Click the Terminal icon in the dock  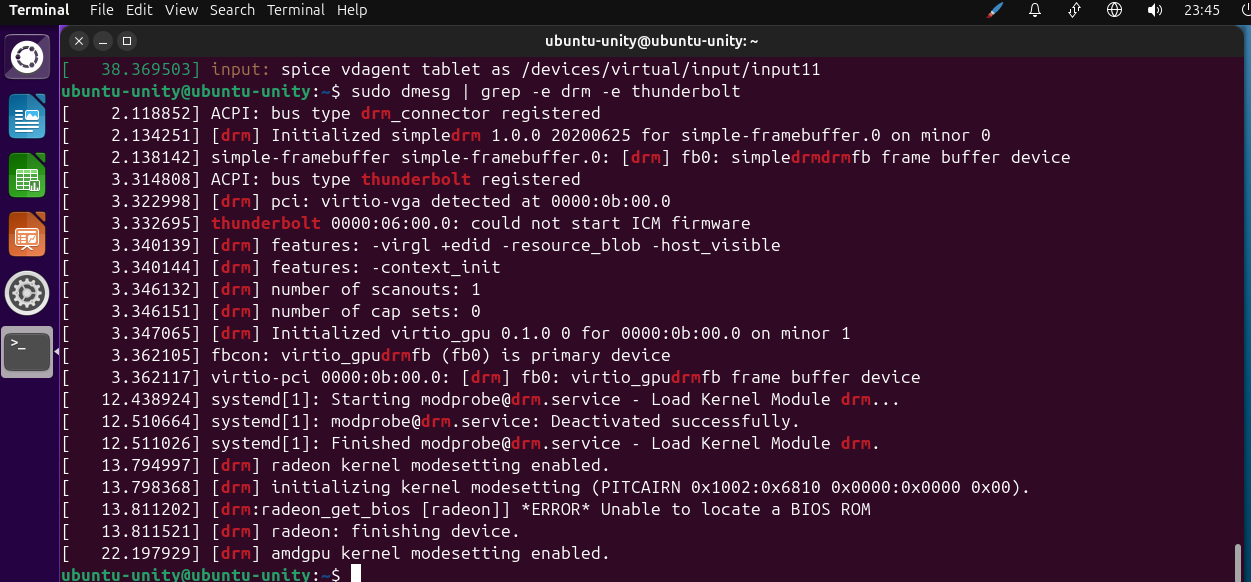(x=28, y=351)
